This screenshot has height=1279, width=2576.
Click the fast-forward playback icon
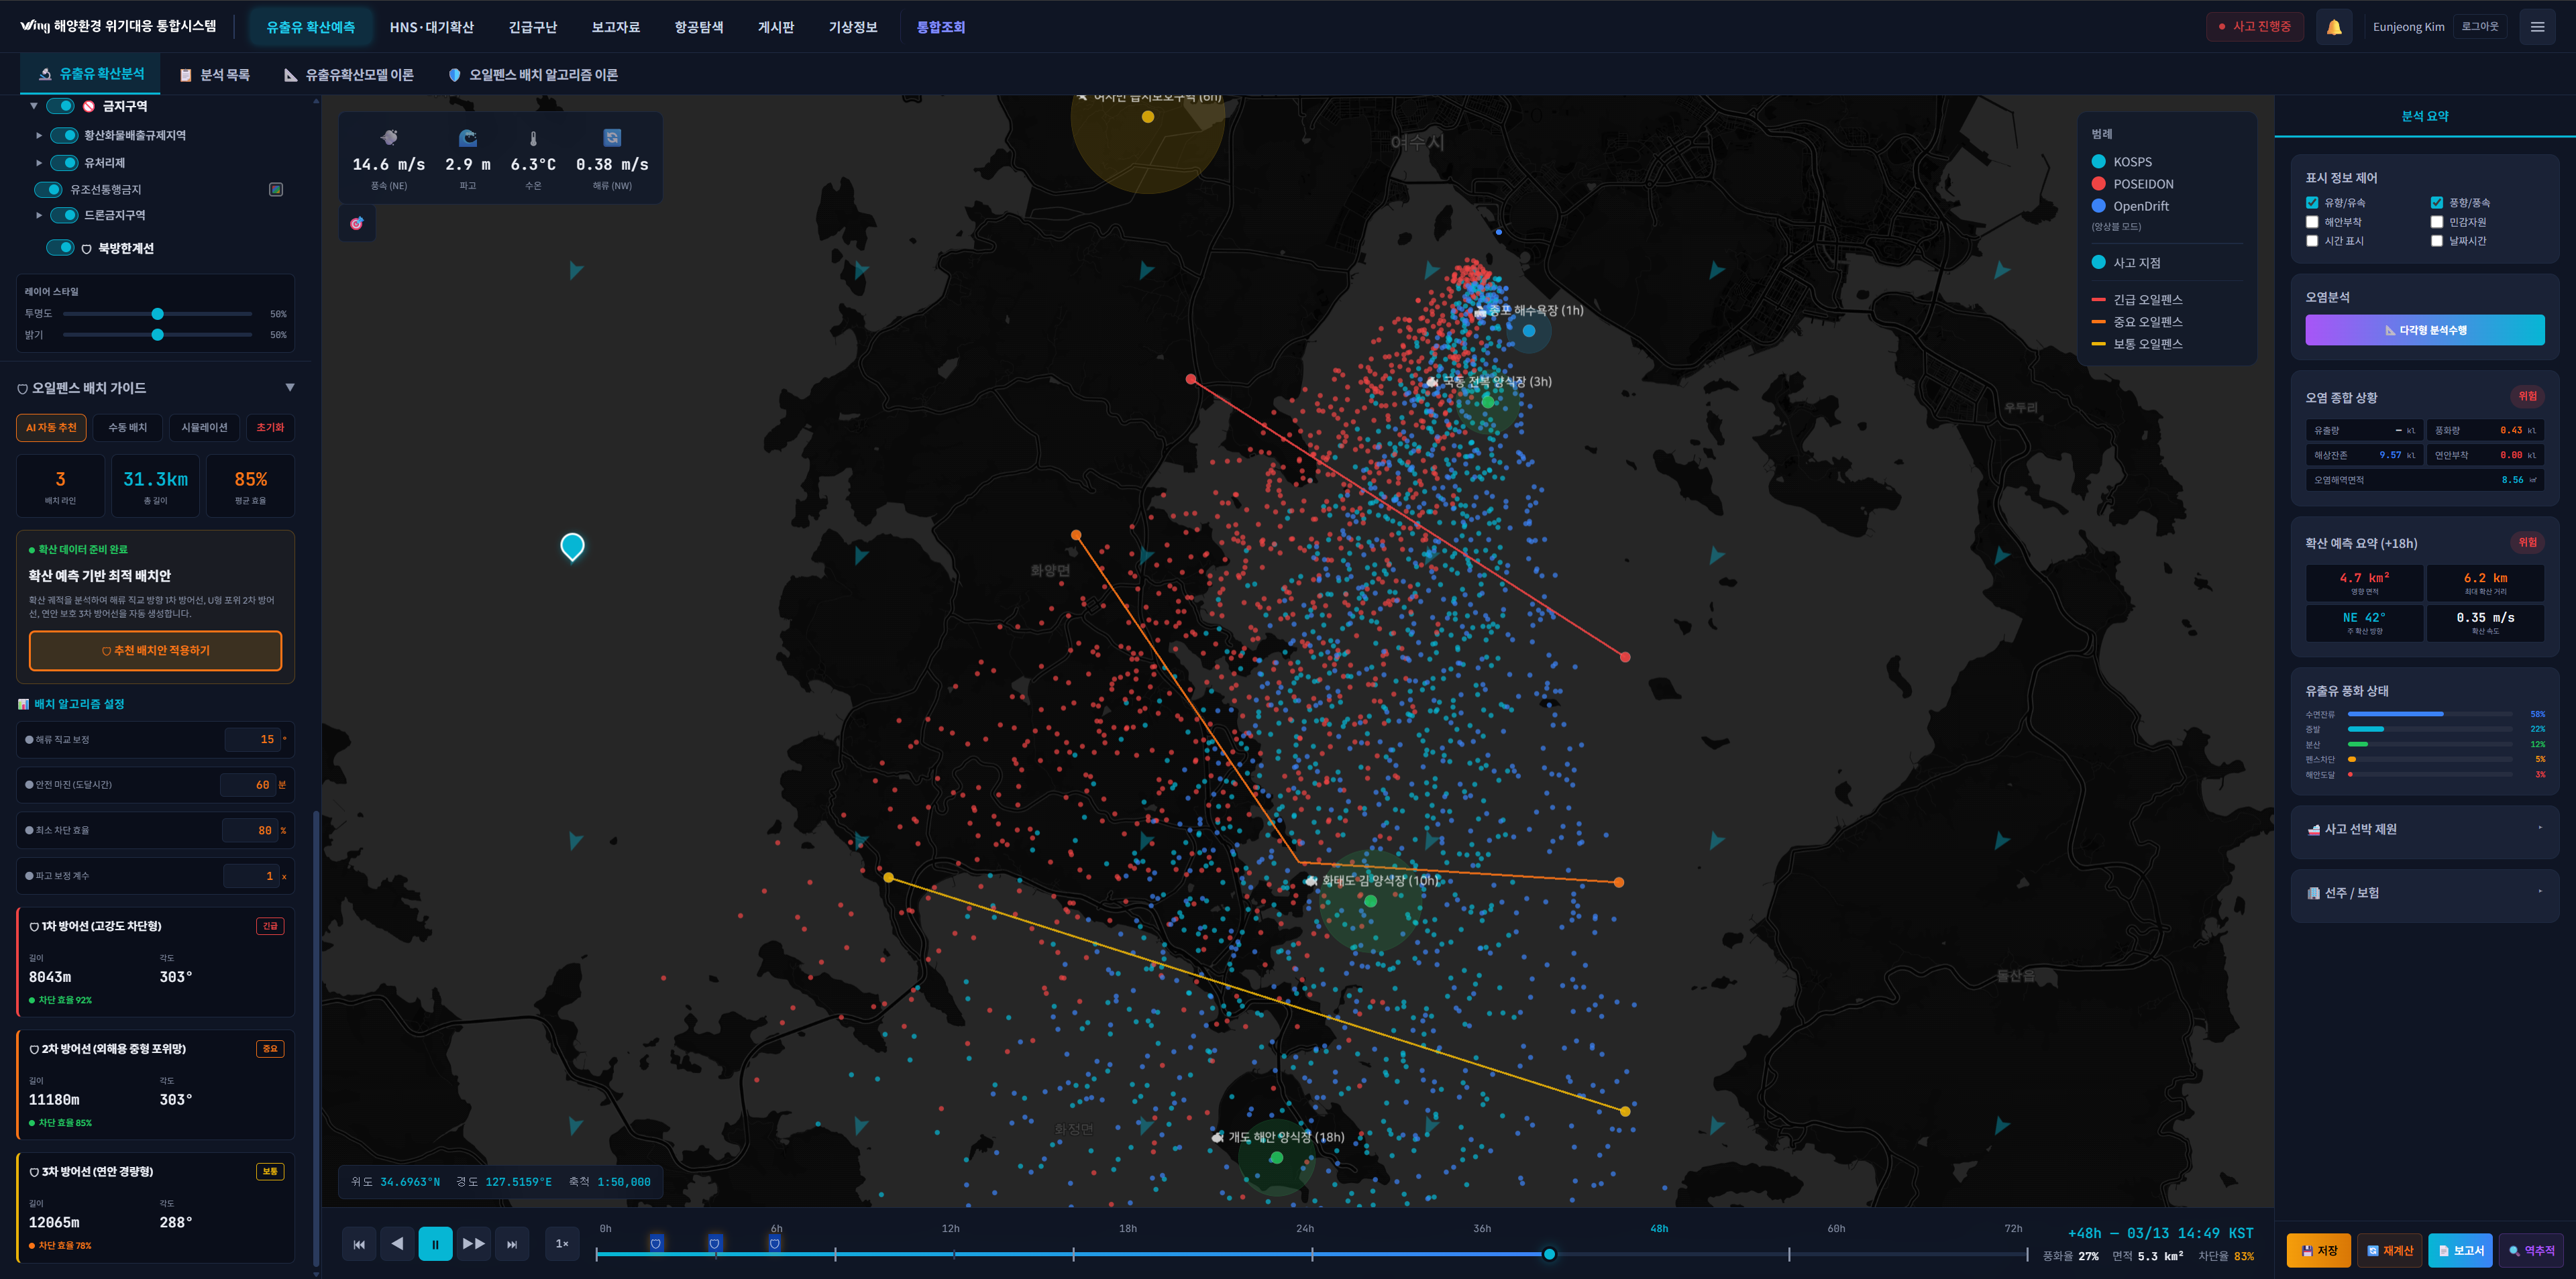pyautogui.click(x=474, y=1244)
